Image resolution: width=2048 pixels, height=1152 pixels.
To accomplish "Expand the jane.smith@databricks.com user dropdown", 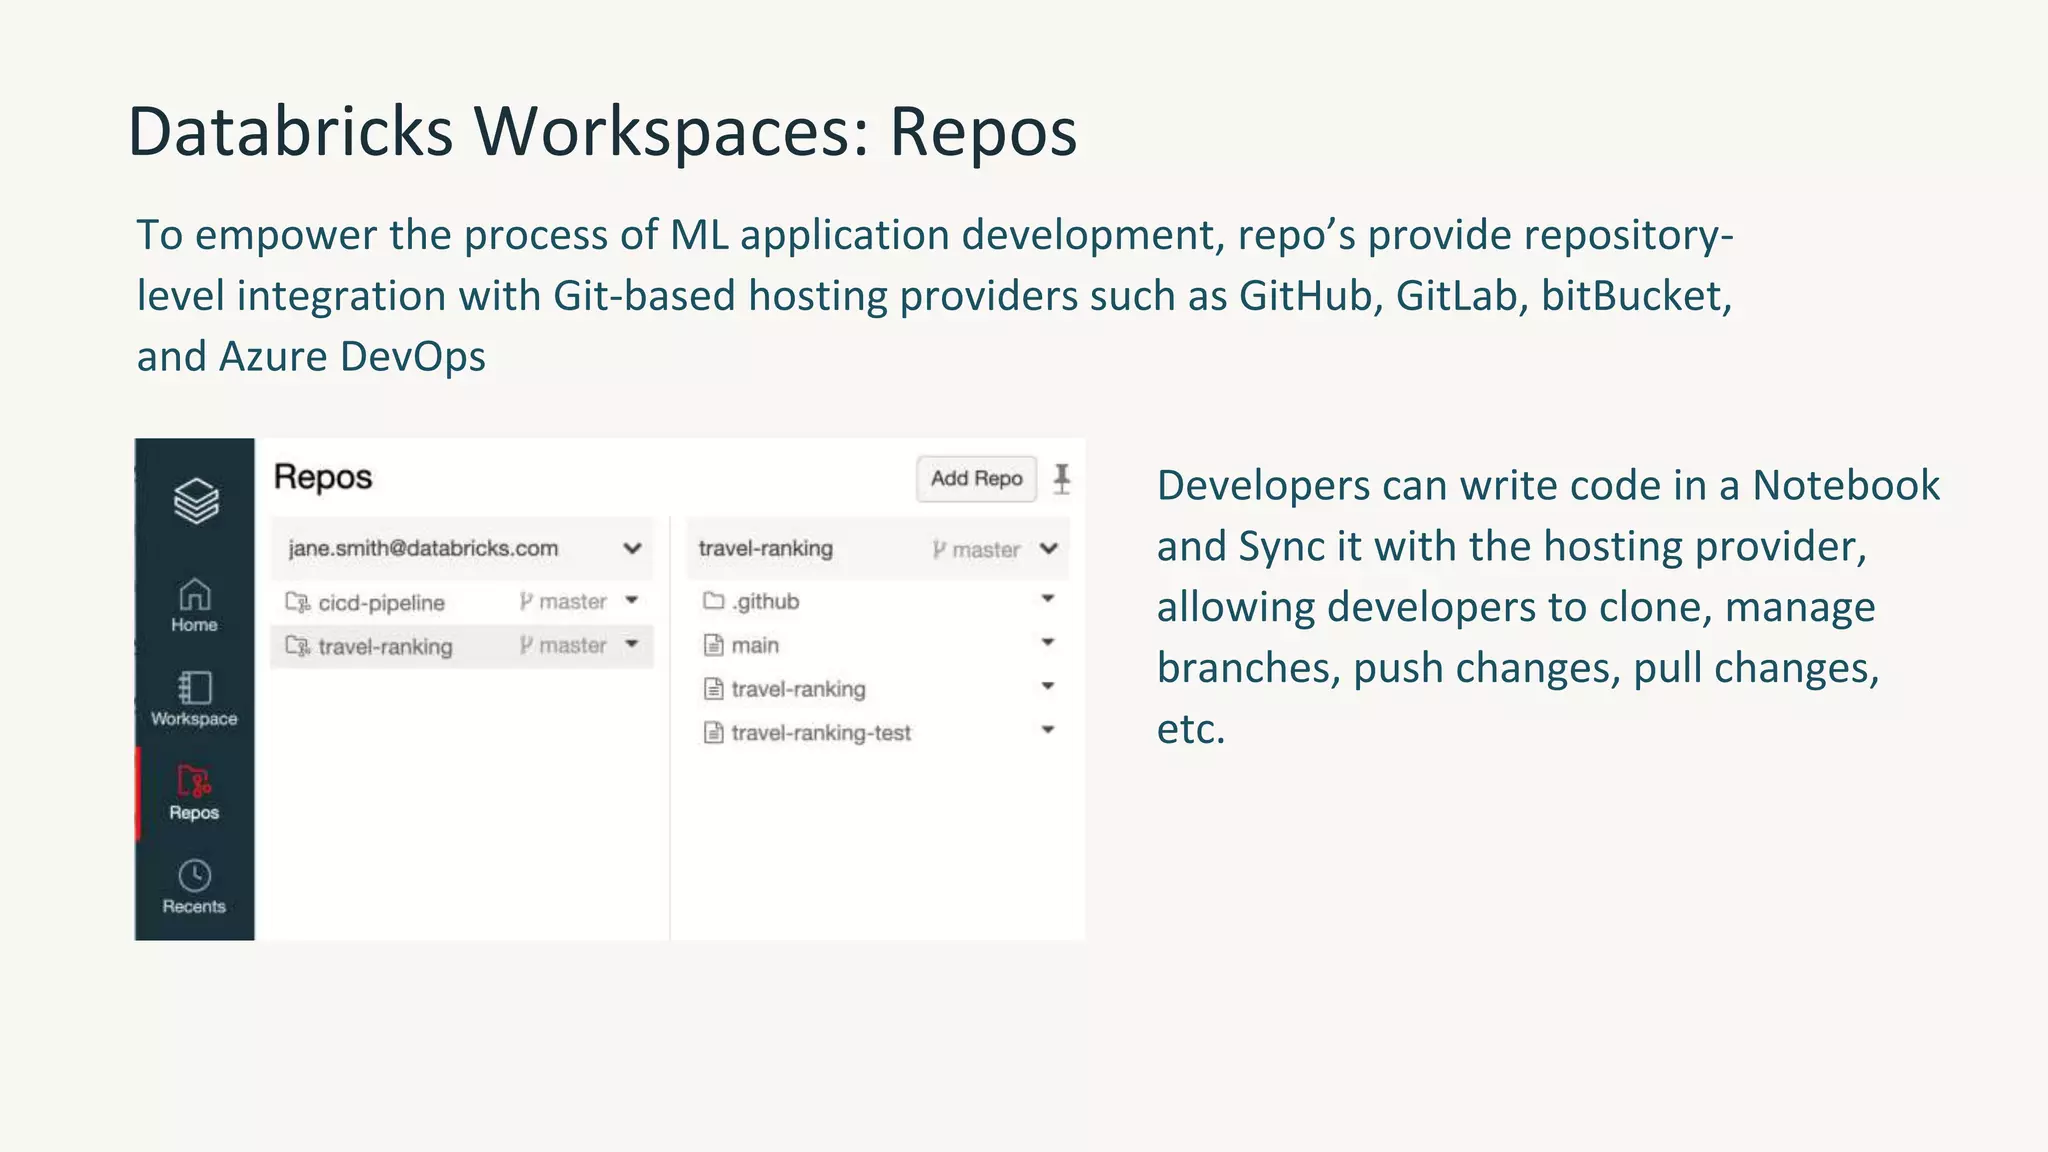I will click(x=631, y=548).
